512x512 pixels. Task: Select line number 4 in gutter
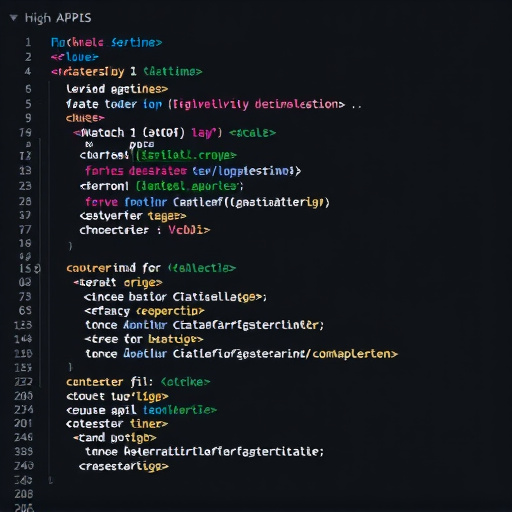28,71
